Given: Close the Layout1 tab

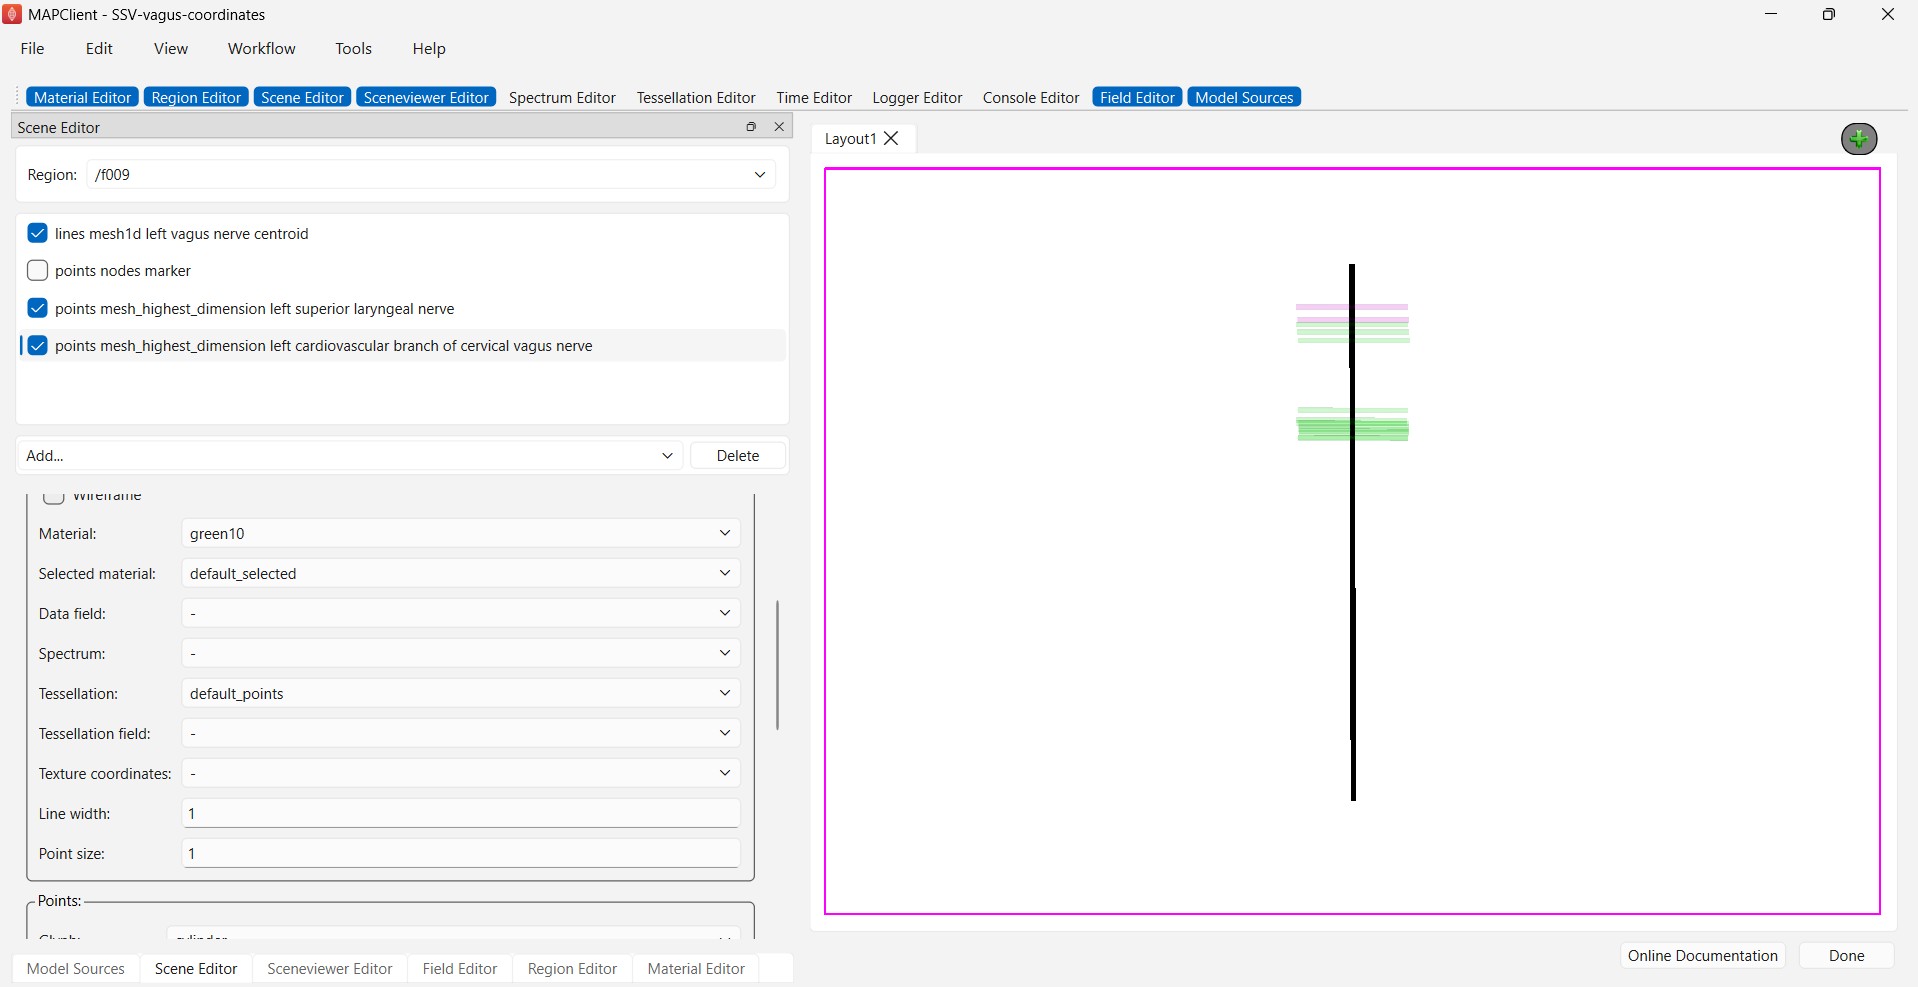Looking at the screenshot, I should tap(892, 139).
